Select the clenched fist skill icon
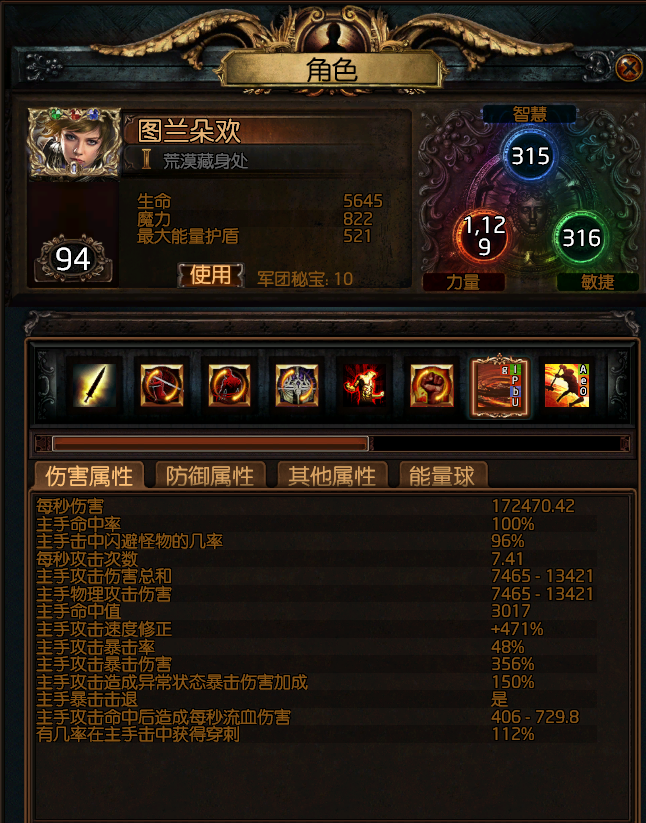This screenshot has width=646, height=823. [432, 386]
